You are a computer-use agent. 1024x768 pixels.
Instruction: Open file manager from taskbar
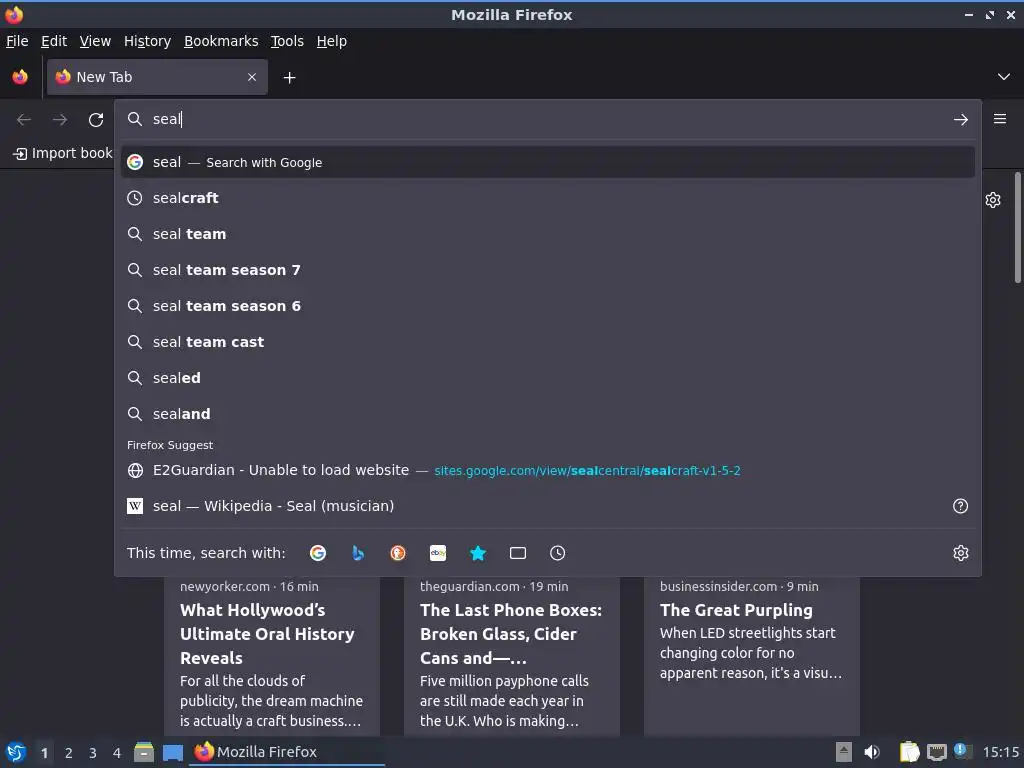coord(144,752)
